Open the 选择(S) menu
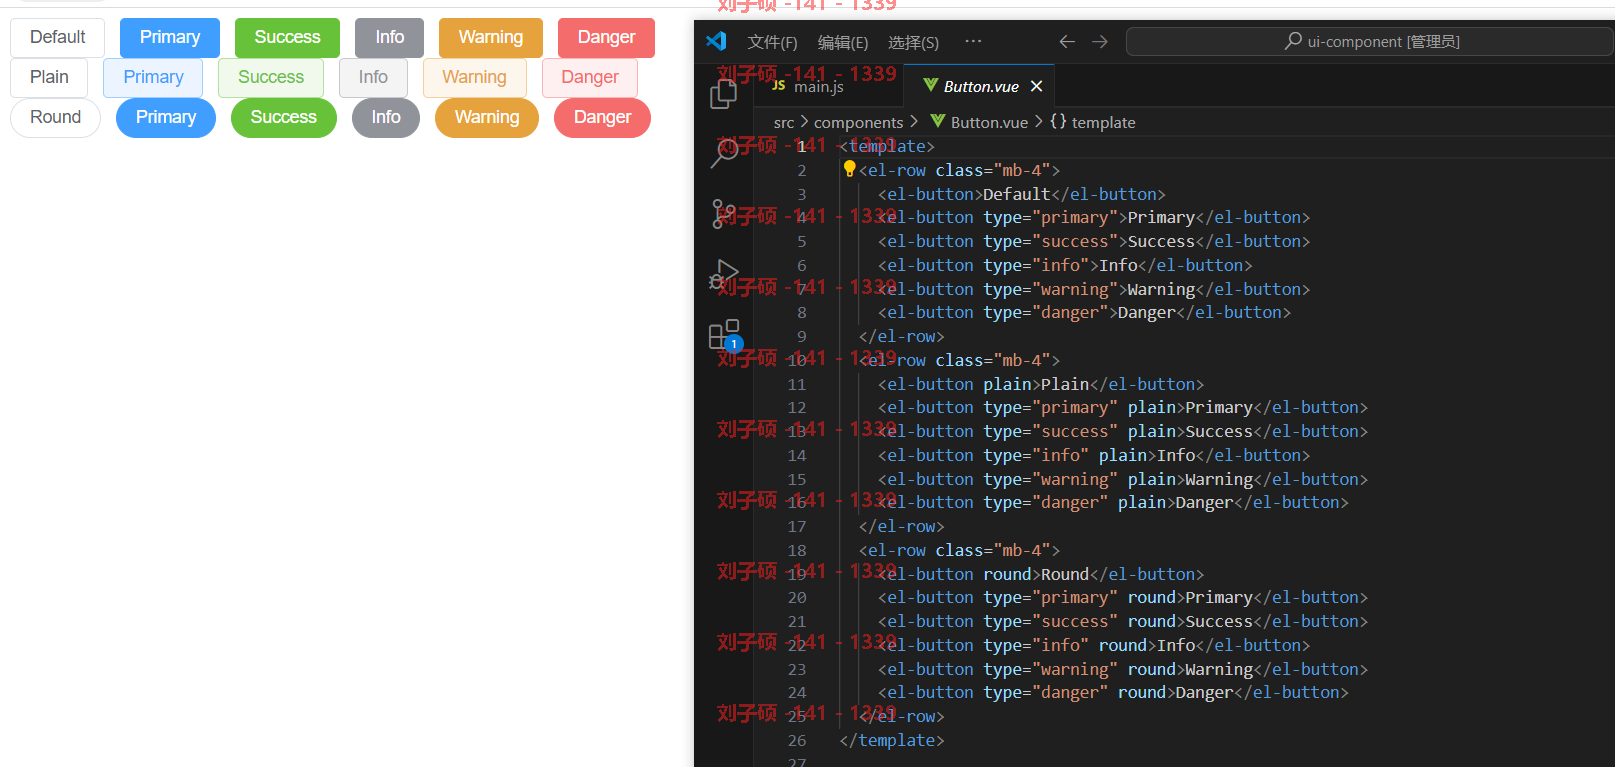This screenshot has height=767, width=1615. [x=913, y=42]
